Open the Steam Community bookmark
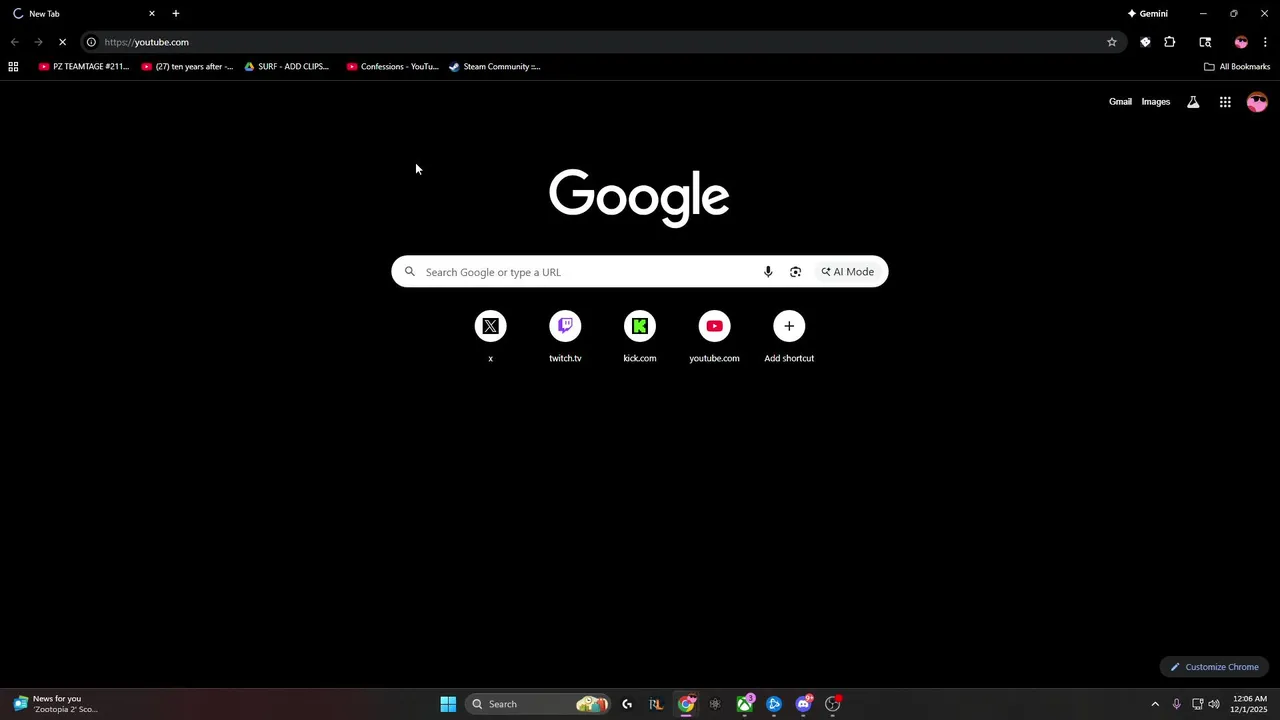 click(495, 67)
